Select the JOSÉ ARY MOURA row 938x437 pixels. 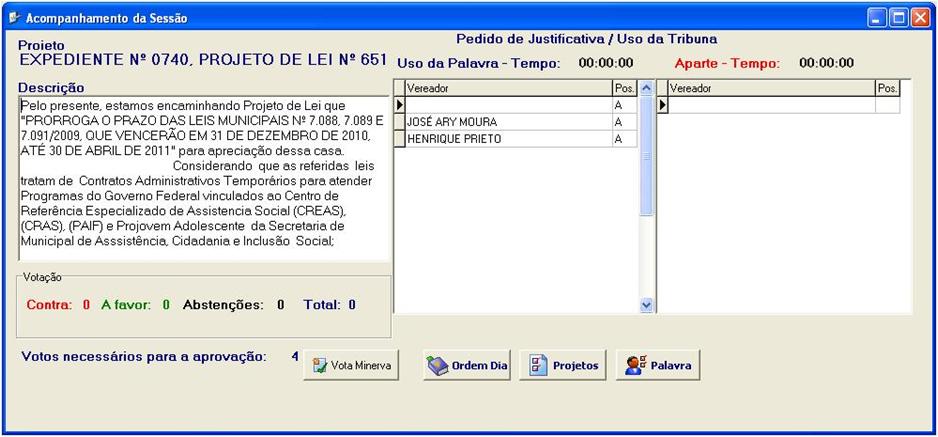(508, 122)
